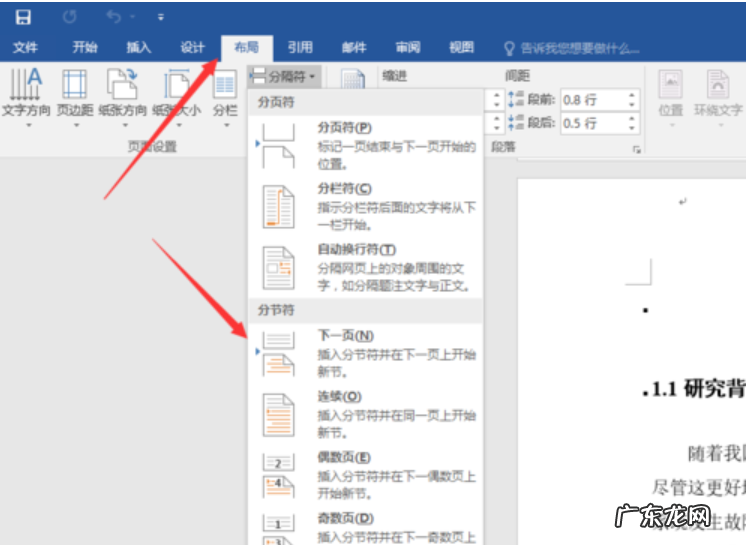This screenshot has width=749, height=545.
Task: Click the 分栏符(C) column break icon
Action: click(x=278, y=207)
